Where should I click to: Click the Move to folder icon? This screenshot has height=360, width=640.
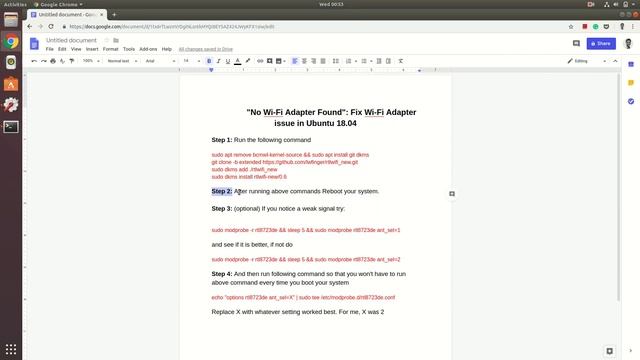[116, 40]
